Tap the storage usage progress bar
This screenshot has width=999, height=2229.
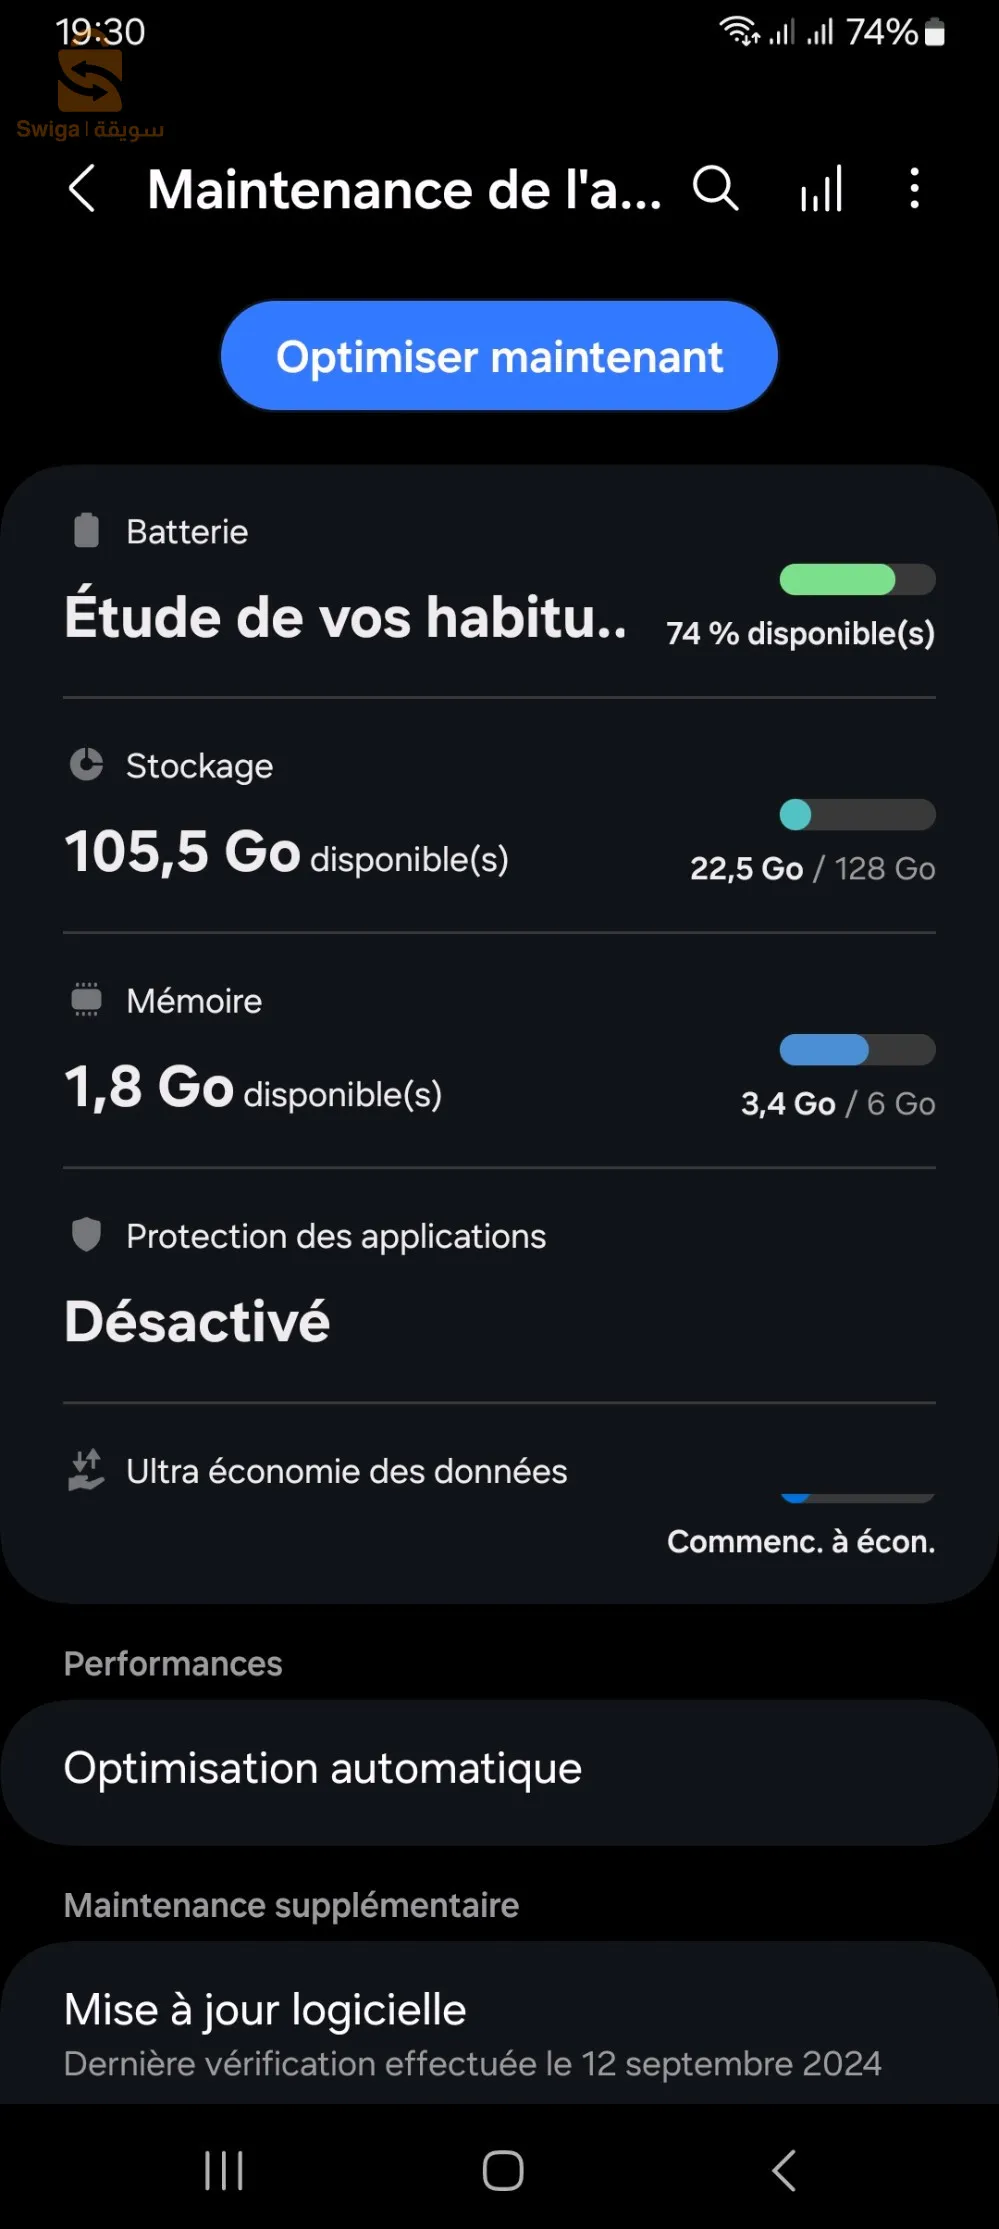pos(857,815)
